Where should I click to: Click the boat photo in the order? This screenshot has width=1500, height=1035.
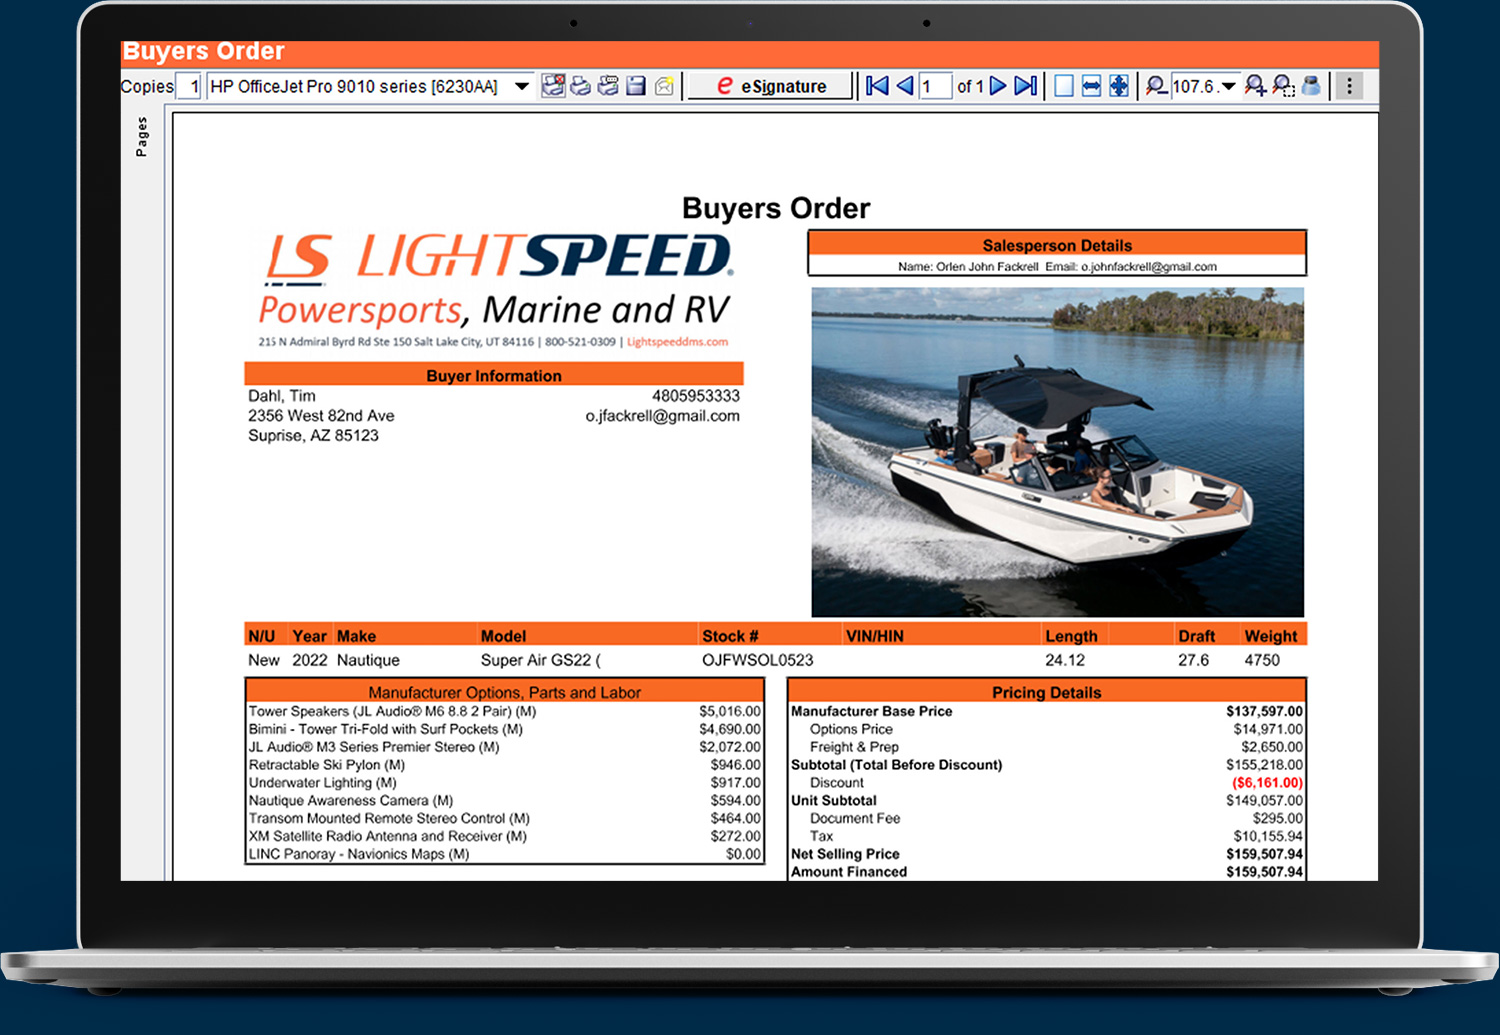pos(1057,452)
